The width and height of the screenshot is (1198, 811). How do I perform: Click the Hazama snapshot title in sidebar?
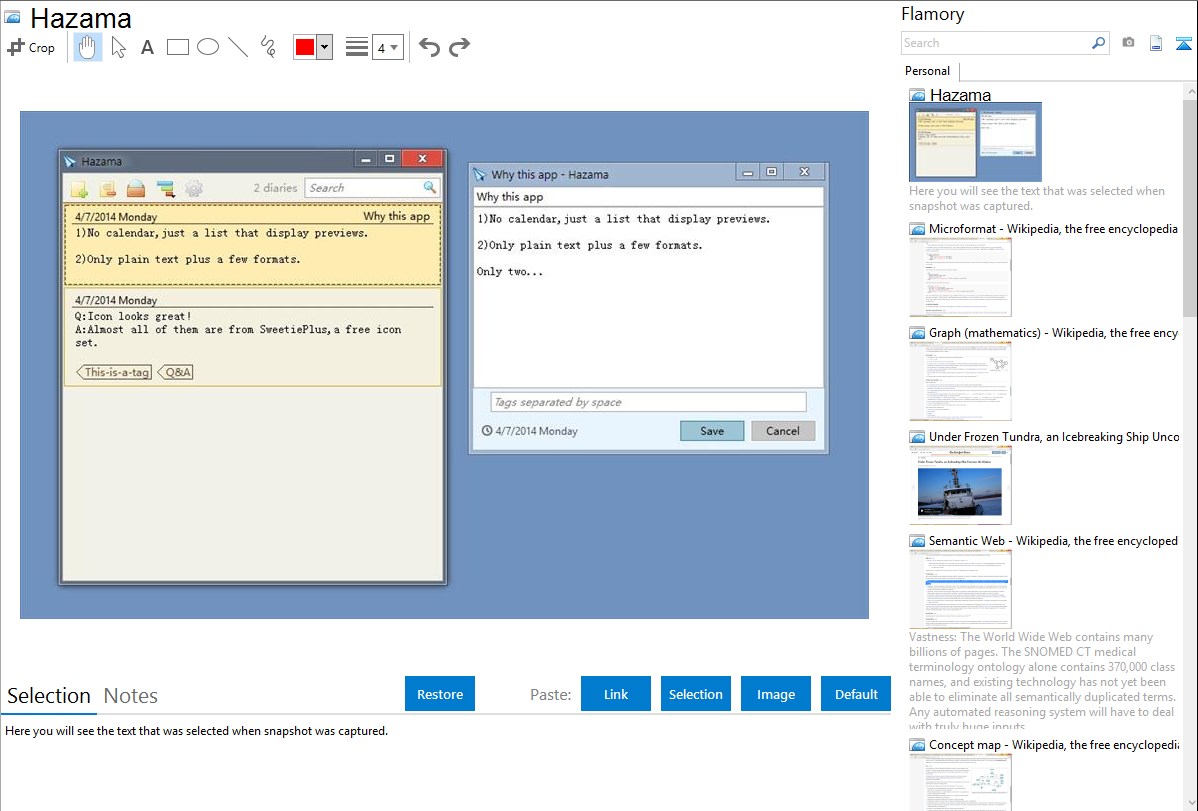[960, 95]
